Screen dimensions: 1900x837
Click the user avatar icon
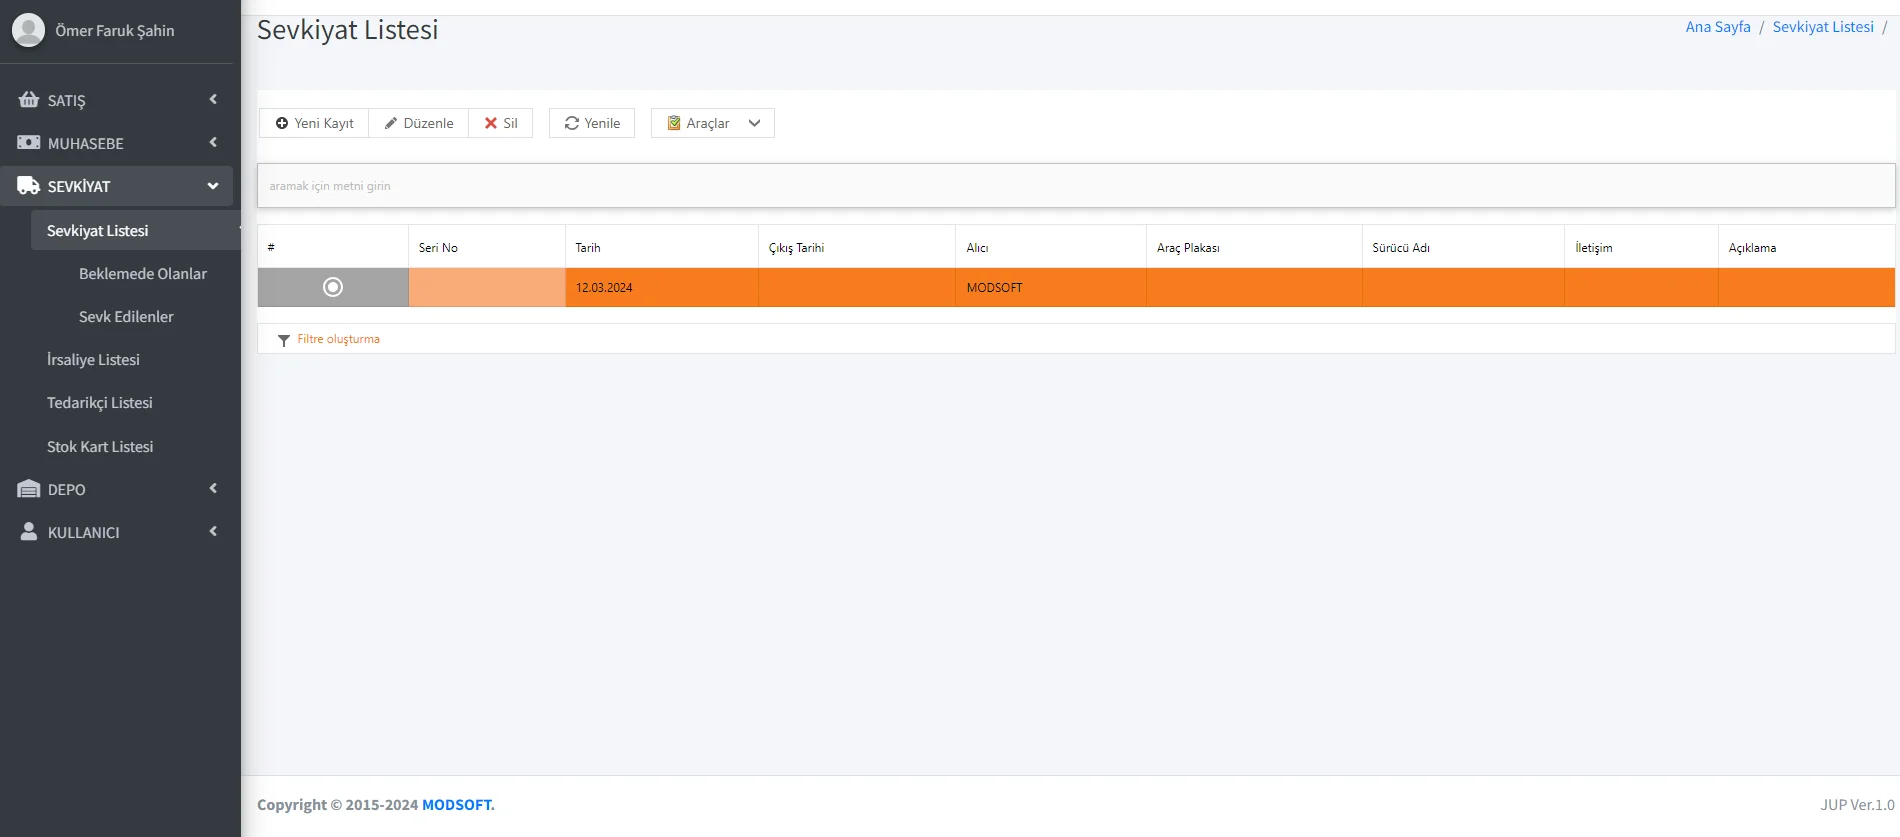[28, 30]
